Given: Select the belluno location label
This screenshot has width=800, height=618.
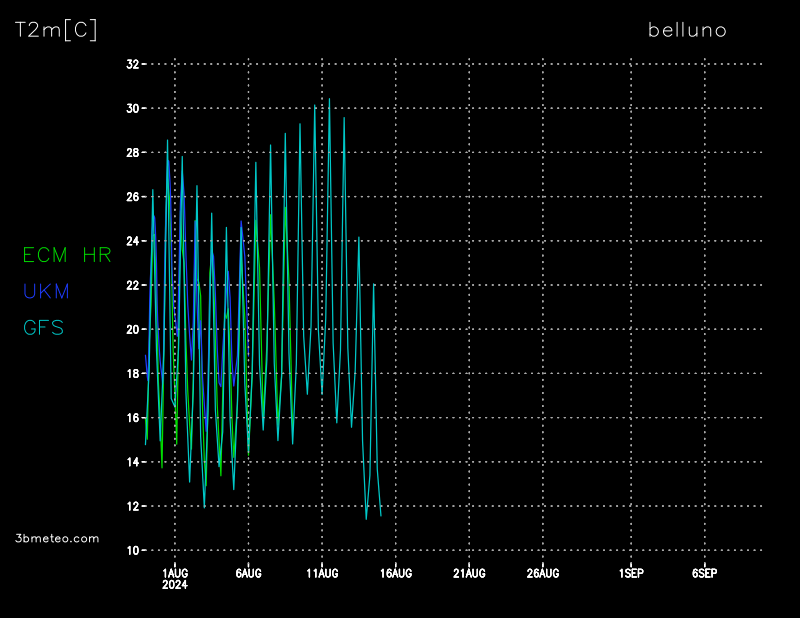Looking at the screenshot, I should tap(687, 30).
